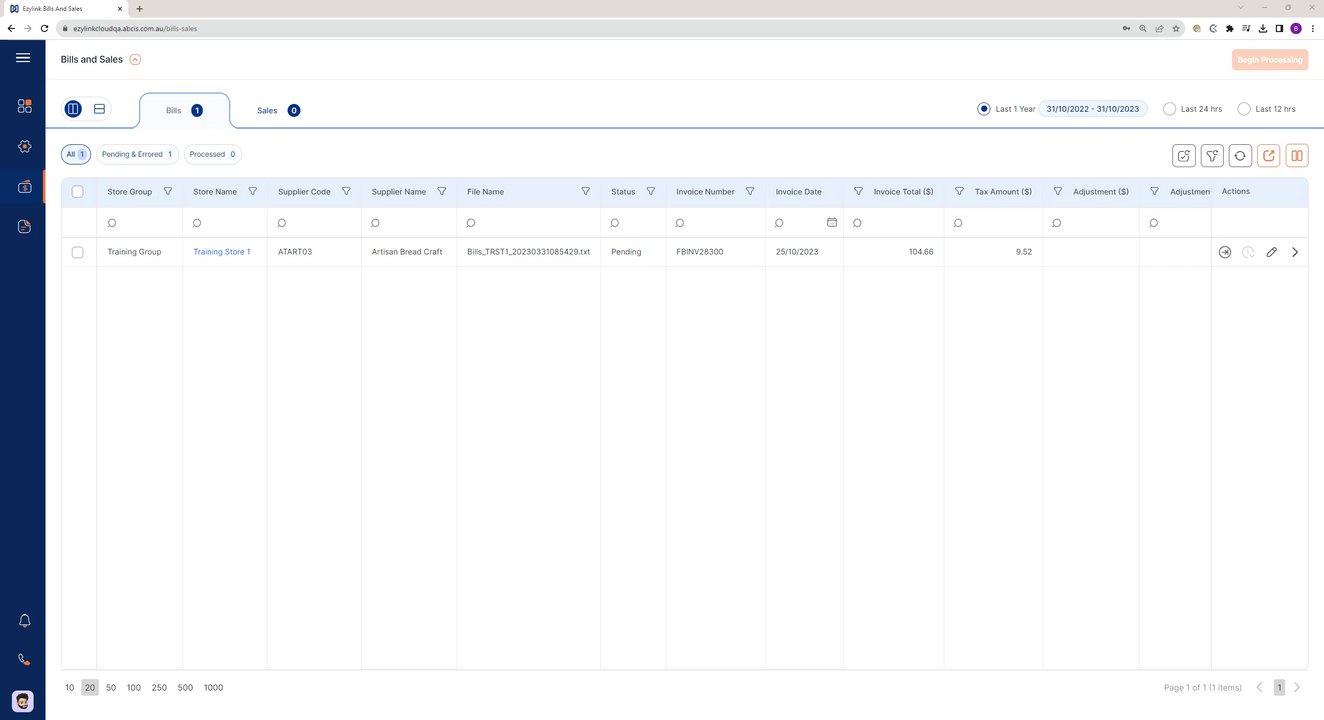Open the date range 31/10/2022 - 31/10/2023 picker
The width and height of the screenshot is (1324, 720).
1093,109
